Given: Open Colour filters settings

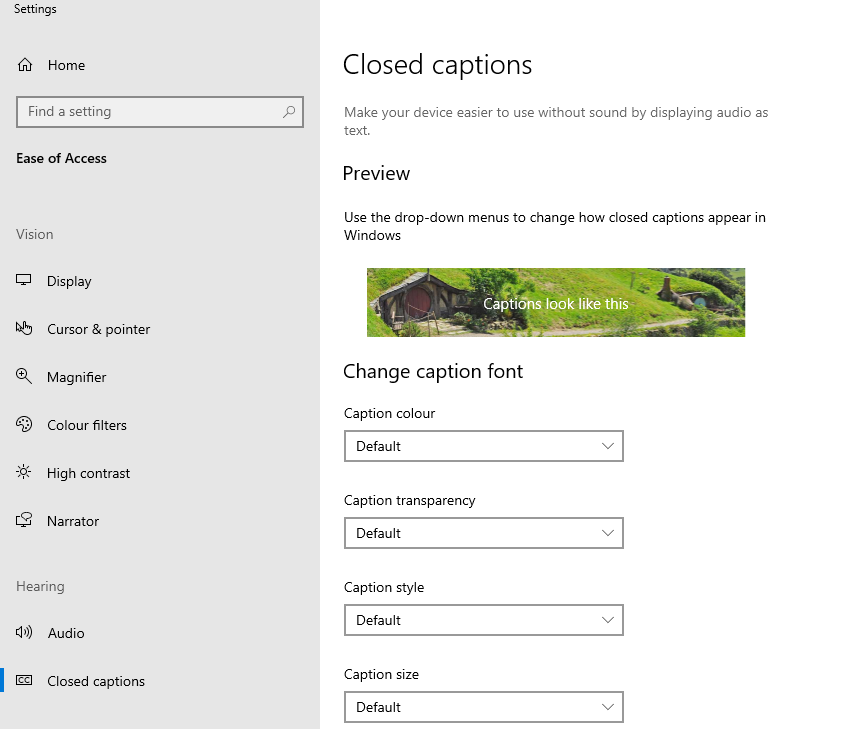Looking at the screenshot, I should [160, 425].
